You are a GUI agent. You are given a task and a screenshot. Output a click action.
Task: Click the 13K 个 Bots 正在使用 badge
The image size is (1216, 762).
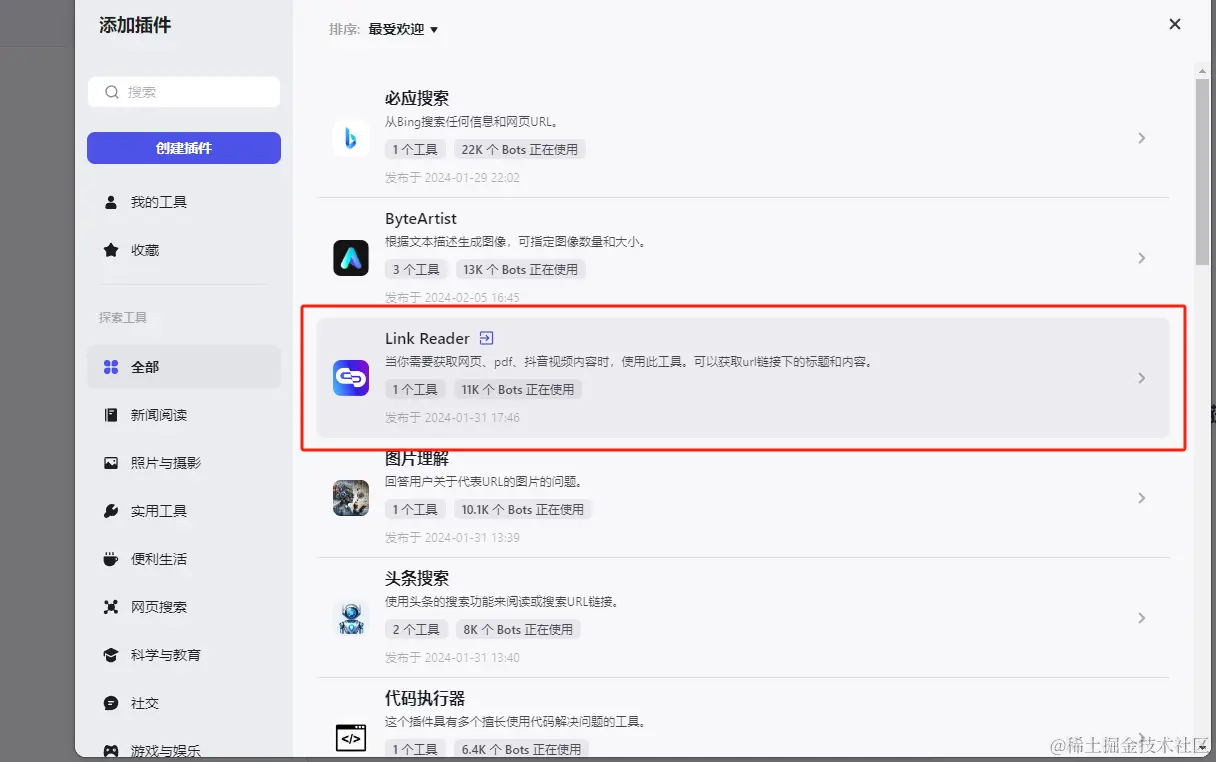tap(520, 269)
